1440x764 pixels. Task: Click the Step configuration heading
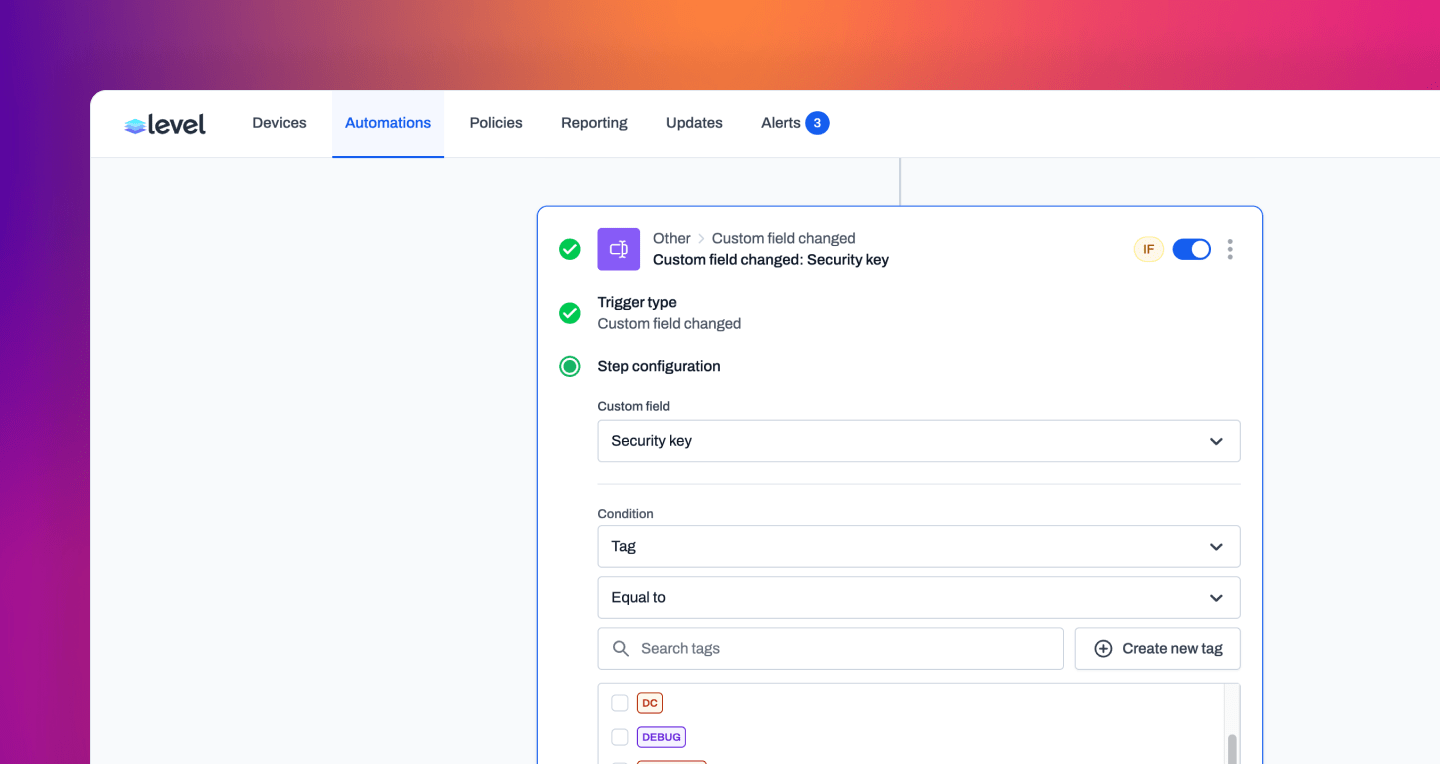(x=659, y=366)
